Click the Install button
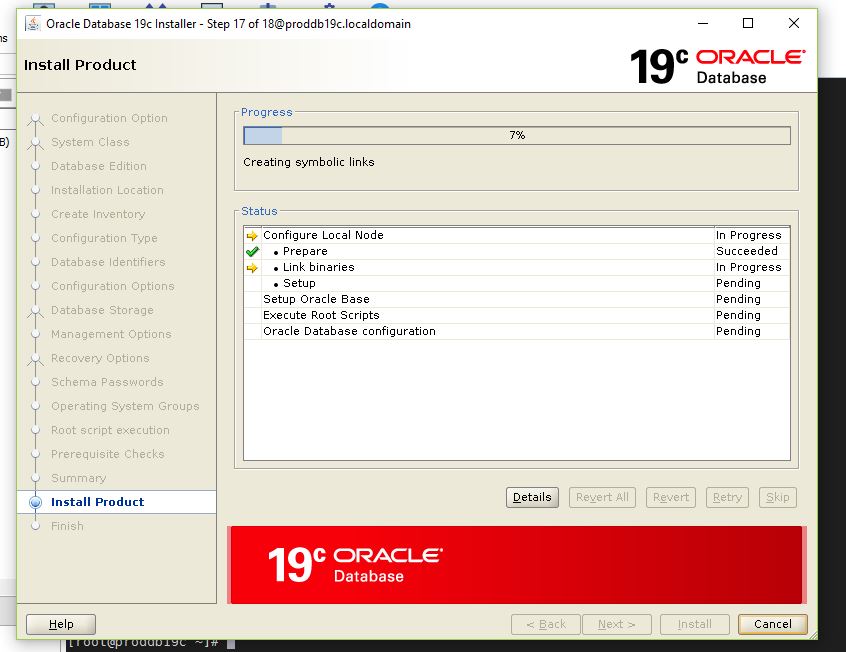846x652 pixels. pos(694,623)
